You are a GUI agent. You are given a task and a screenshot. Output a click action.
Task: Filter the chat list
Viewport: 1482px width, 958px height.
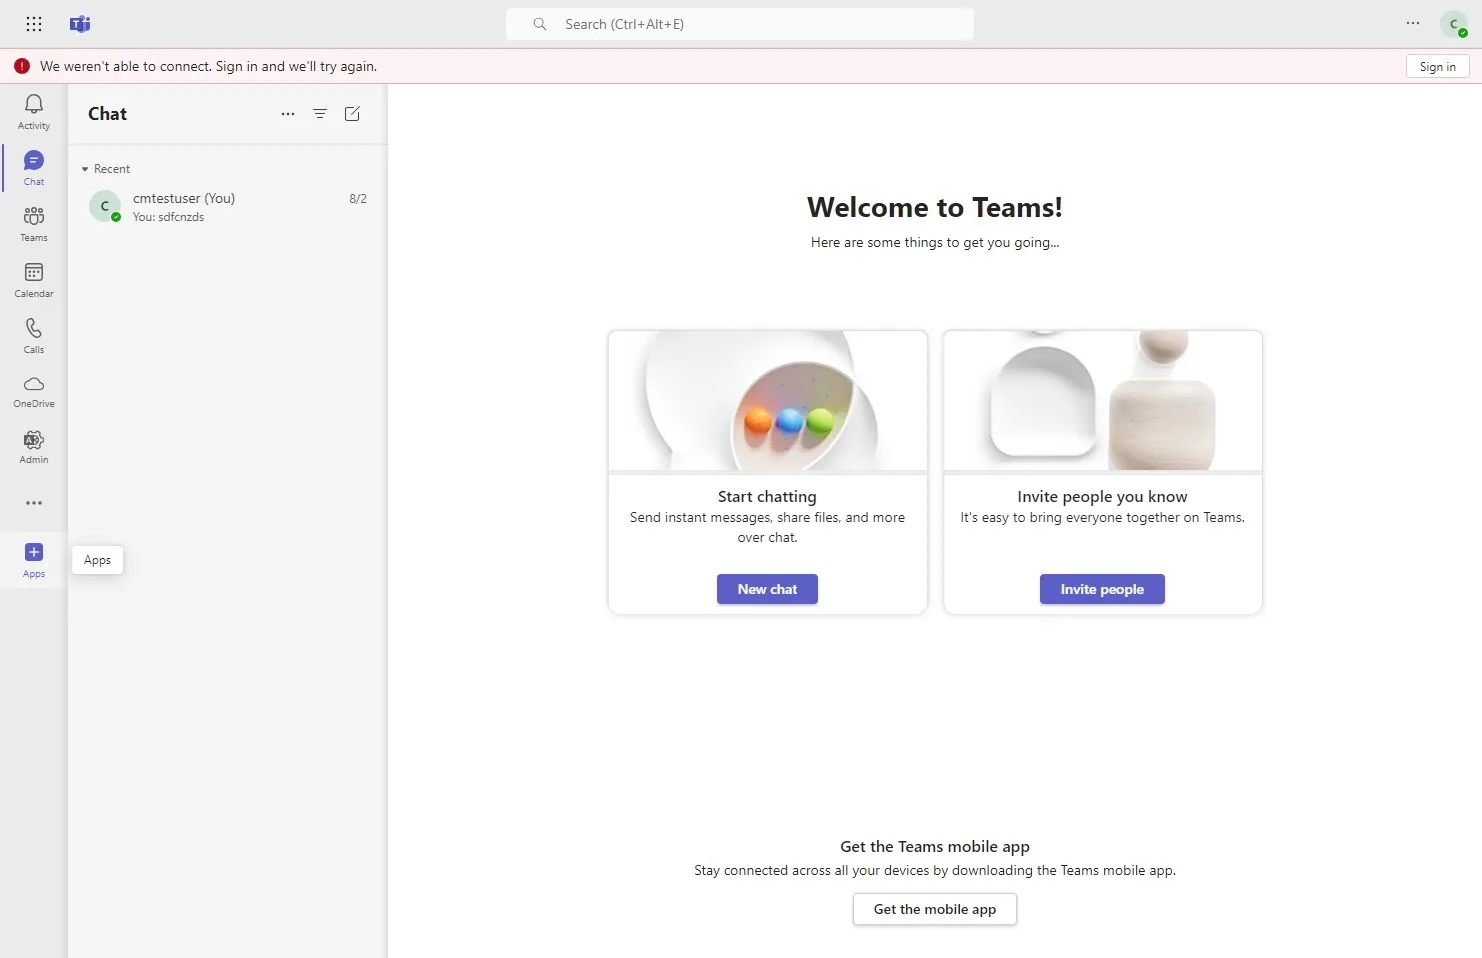click(x=320, y=114)
